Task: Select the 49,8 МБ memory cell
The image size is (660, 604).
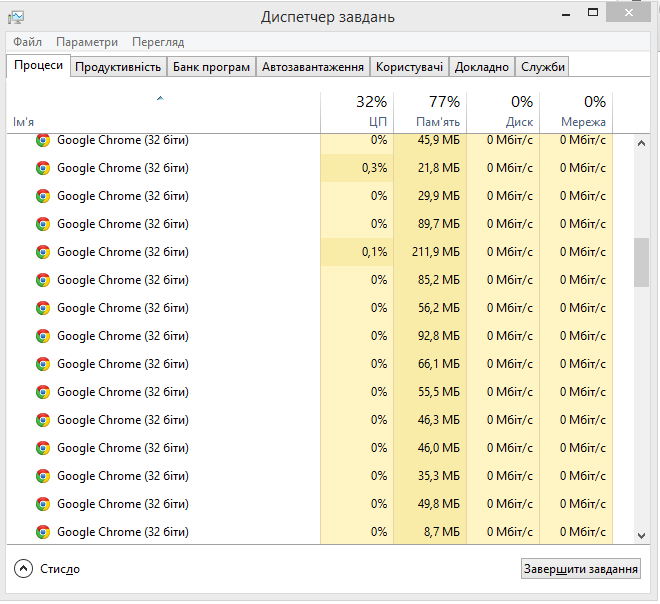Action: pyautogui.click(x=430, y=504)
